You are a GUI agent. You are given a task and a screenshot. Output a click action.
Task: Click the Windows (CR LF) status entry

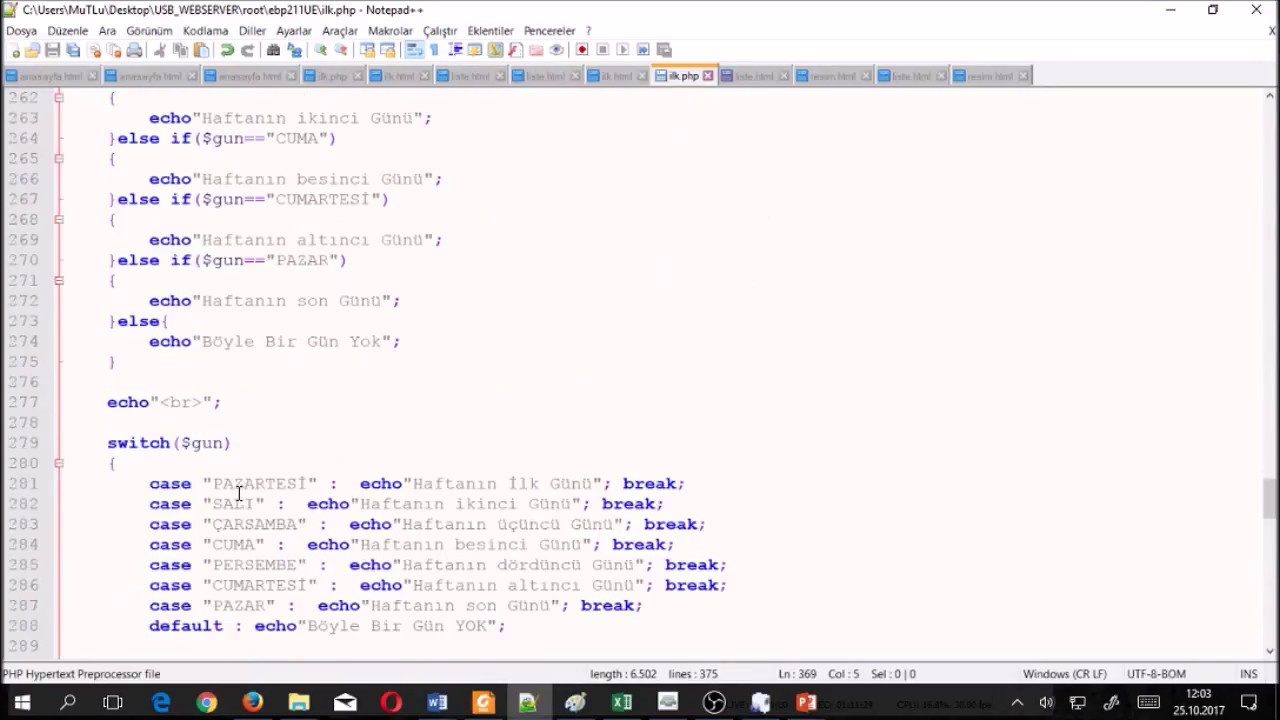click(1064, 674)
